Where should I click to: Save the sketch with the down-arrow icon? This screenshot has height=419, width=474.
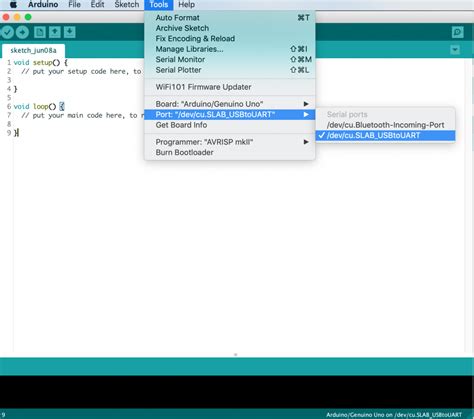[69, 32]
